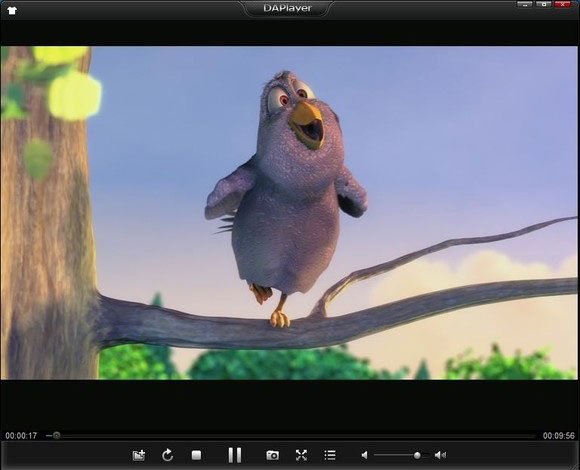The image size is (580, 470).
Task: Close the DAPlayer window
Action: coord(563,4)
